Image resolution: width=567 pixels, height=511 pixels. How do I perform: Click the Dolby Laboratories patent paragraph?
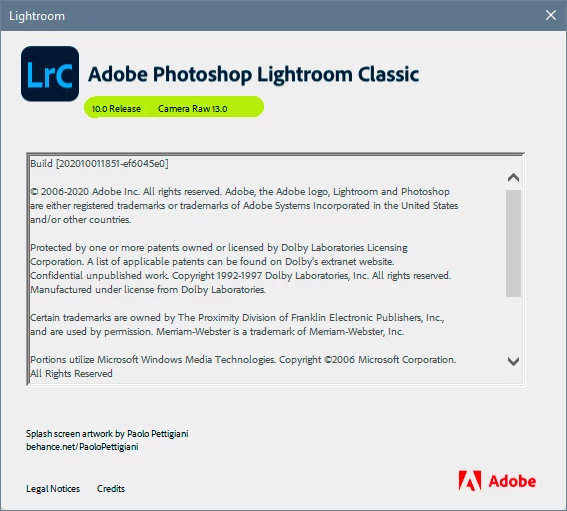pyautogui.click(x=241, y=268)
